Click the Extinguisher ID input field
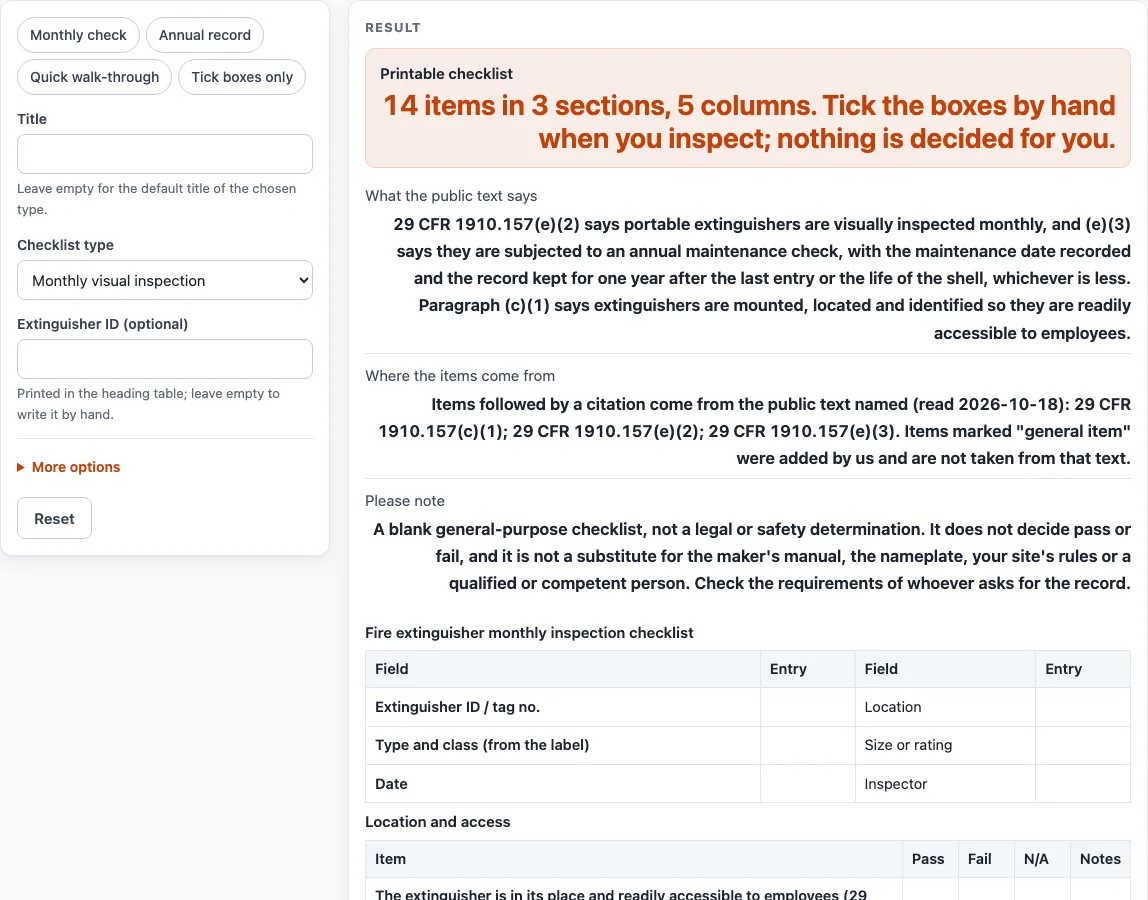 point(165,359)
